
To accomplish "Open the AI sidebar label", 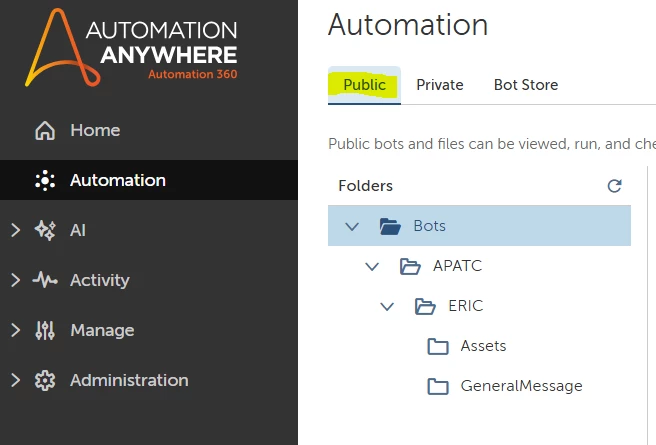I will point(78,230).
